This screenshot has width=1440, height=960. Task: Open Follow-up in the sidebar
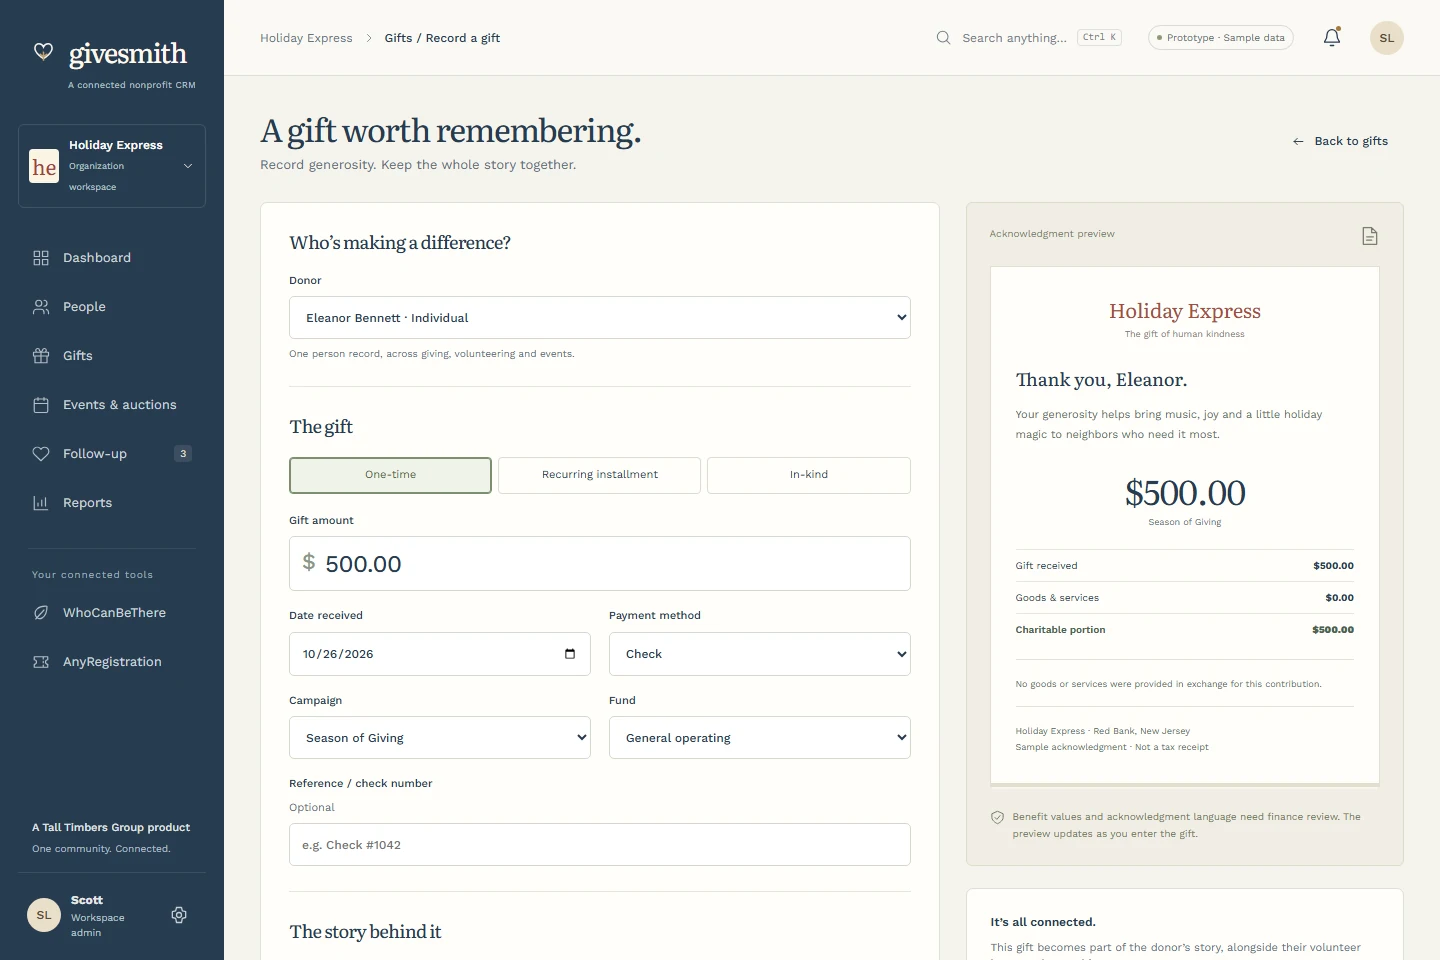[x=112, y=454]
